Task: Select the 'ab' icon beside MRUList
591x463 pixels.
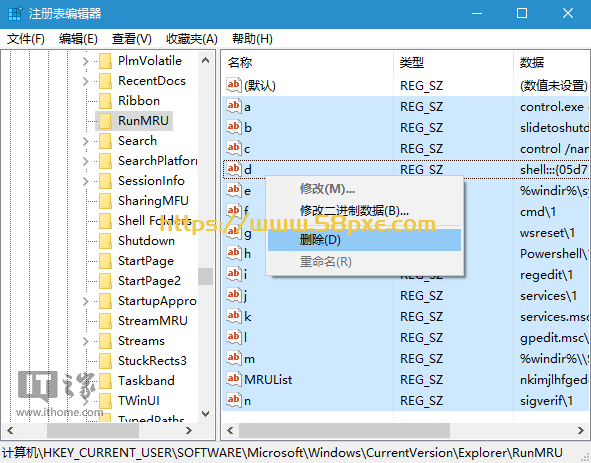Action: click(234, 379)
